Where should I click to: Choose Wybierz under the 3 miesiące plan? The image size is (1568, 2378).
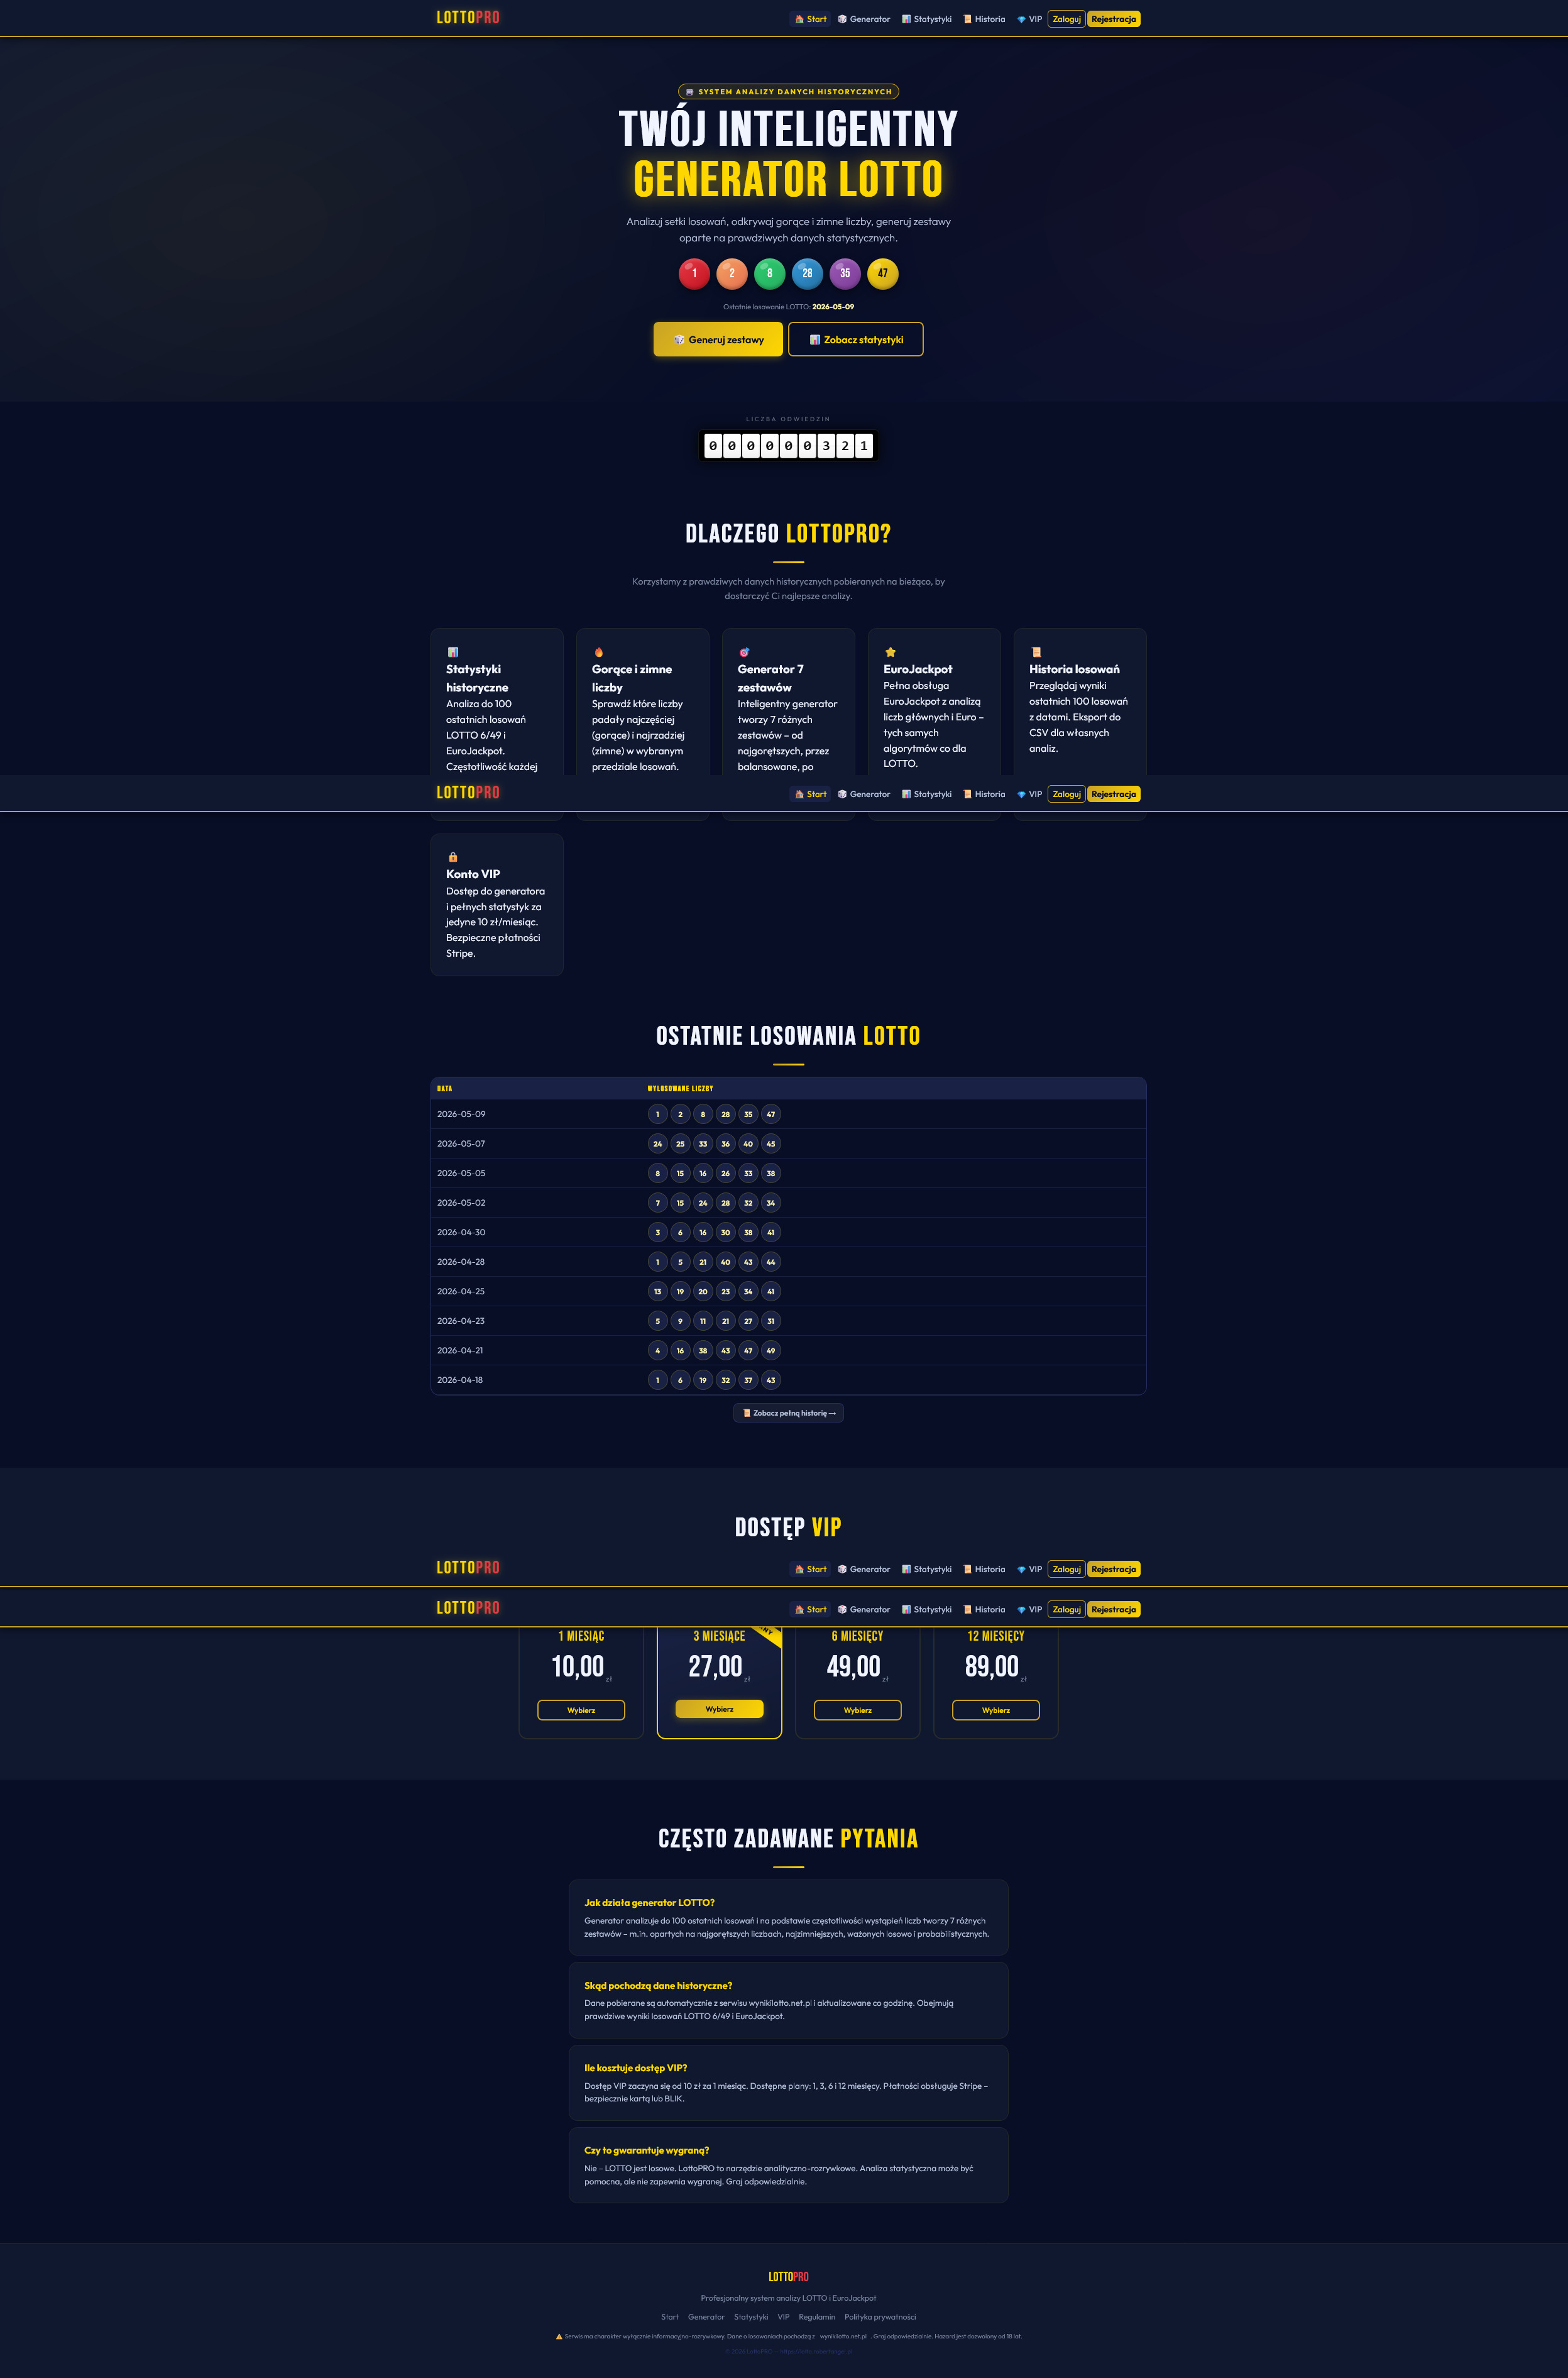(x=719, y=1709)
